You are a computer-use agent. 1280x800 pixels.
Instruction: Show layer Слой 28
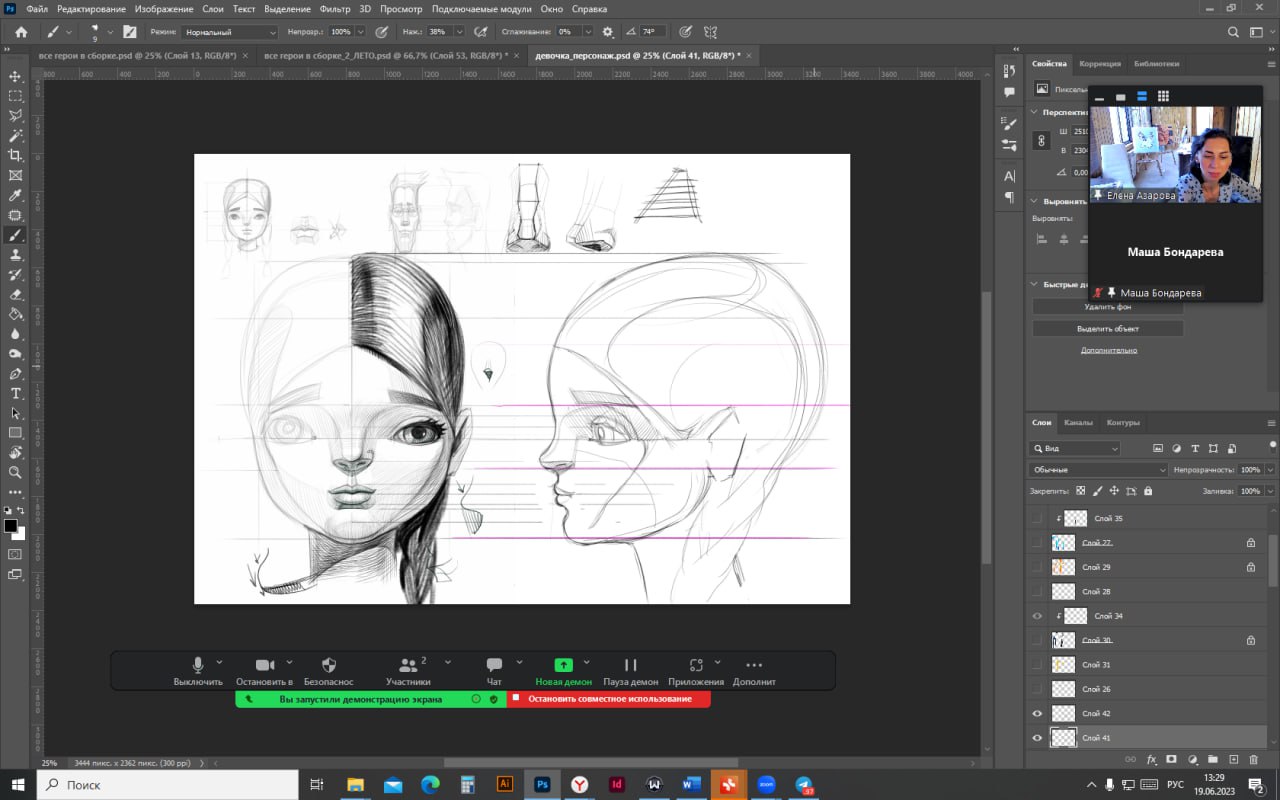pos(1037,592)
